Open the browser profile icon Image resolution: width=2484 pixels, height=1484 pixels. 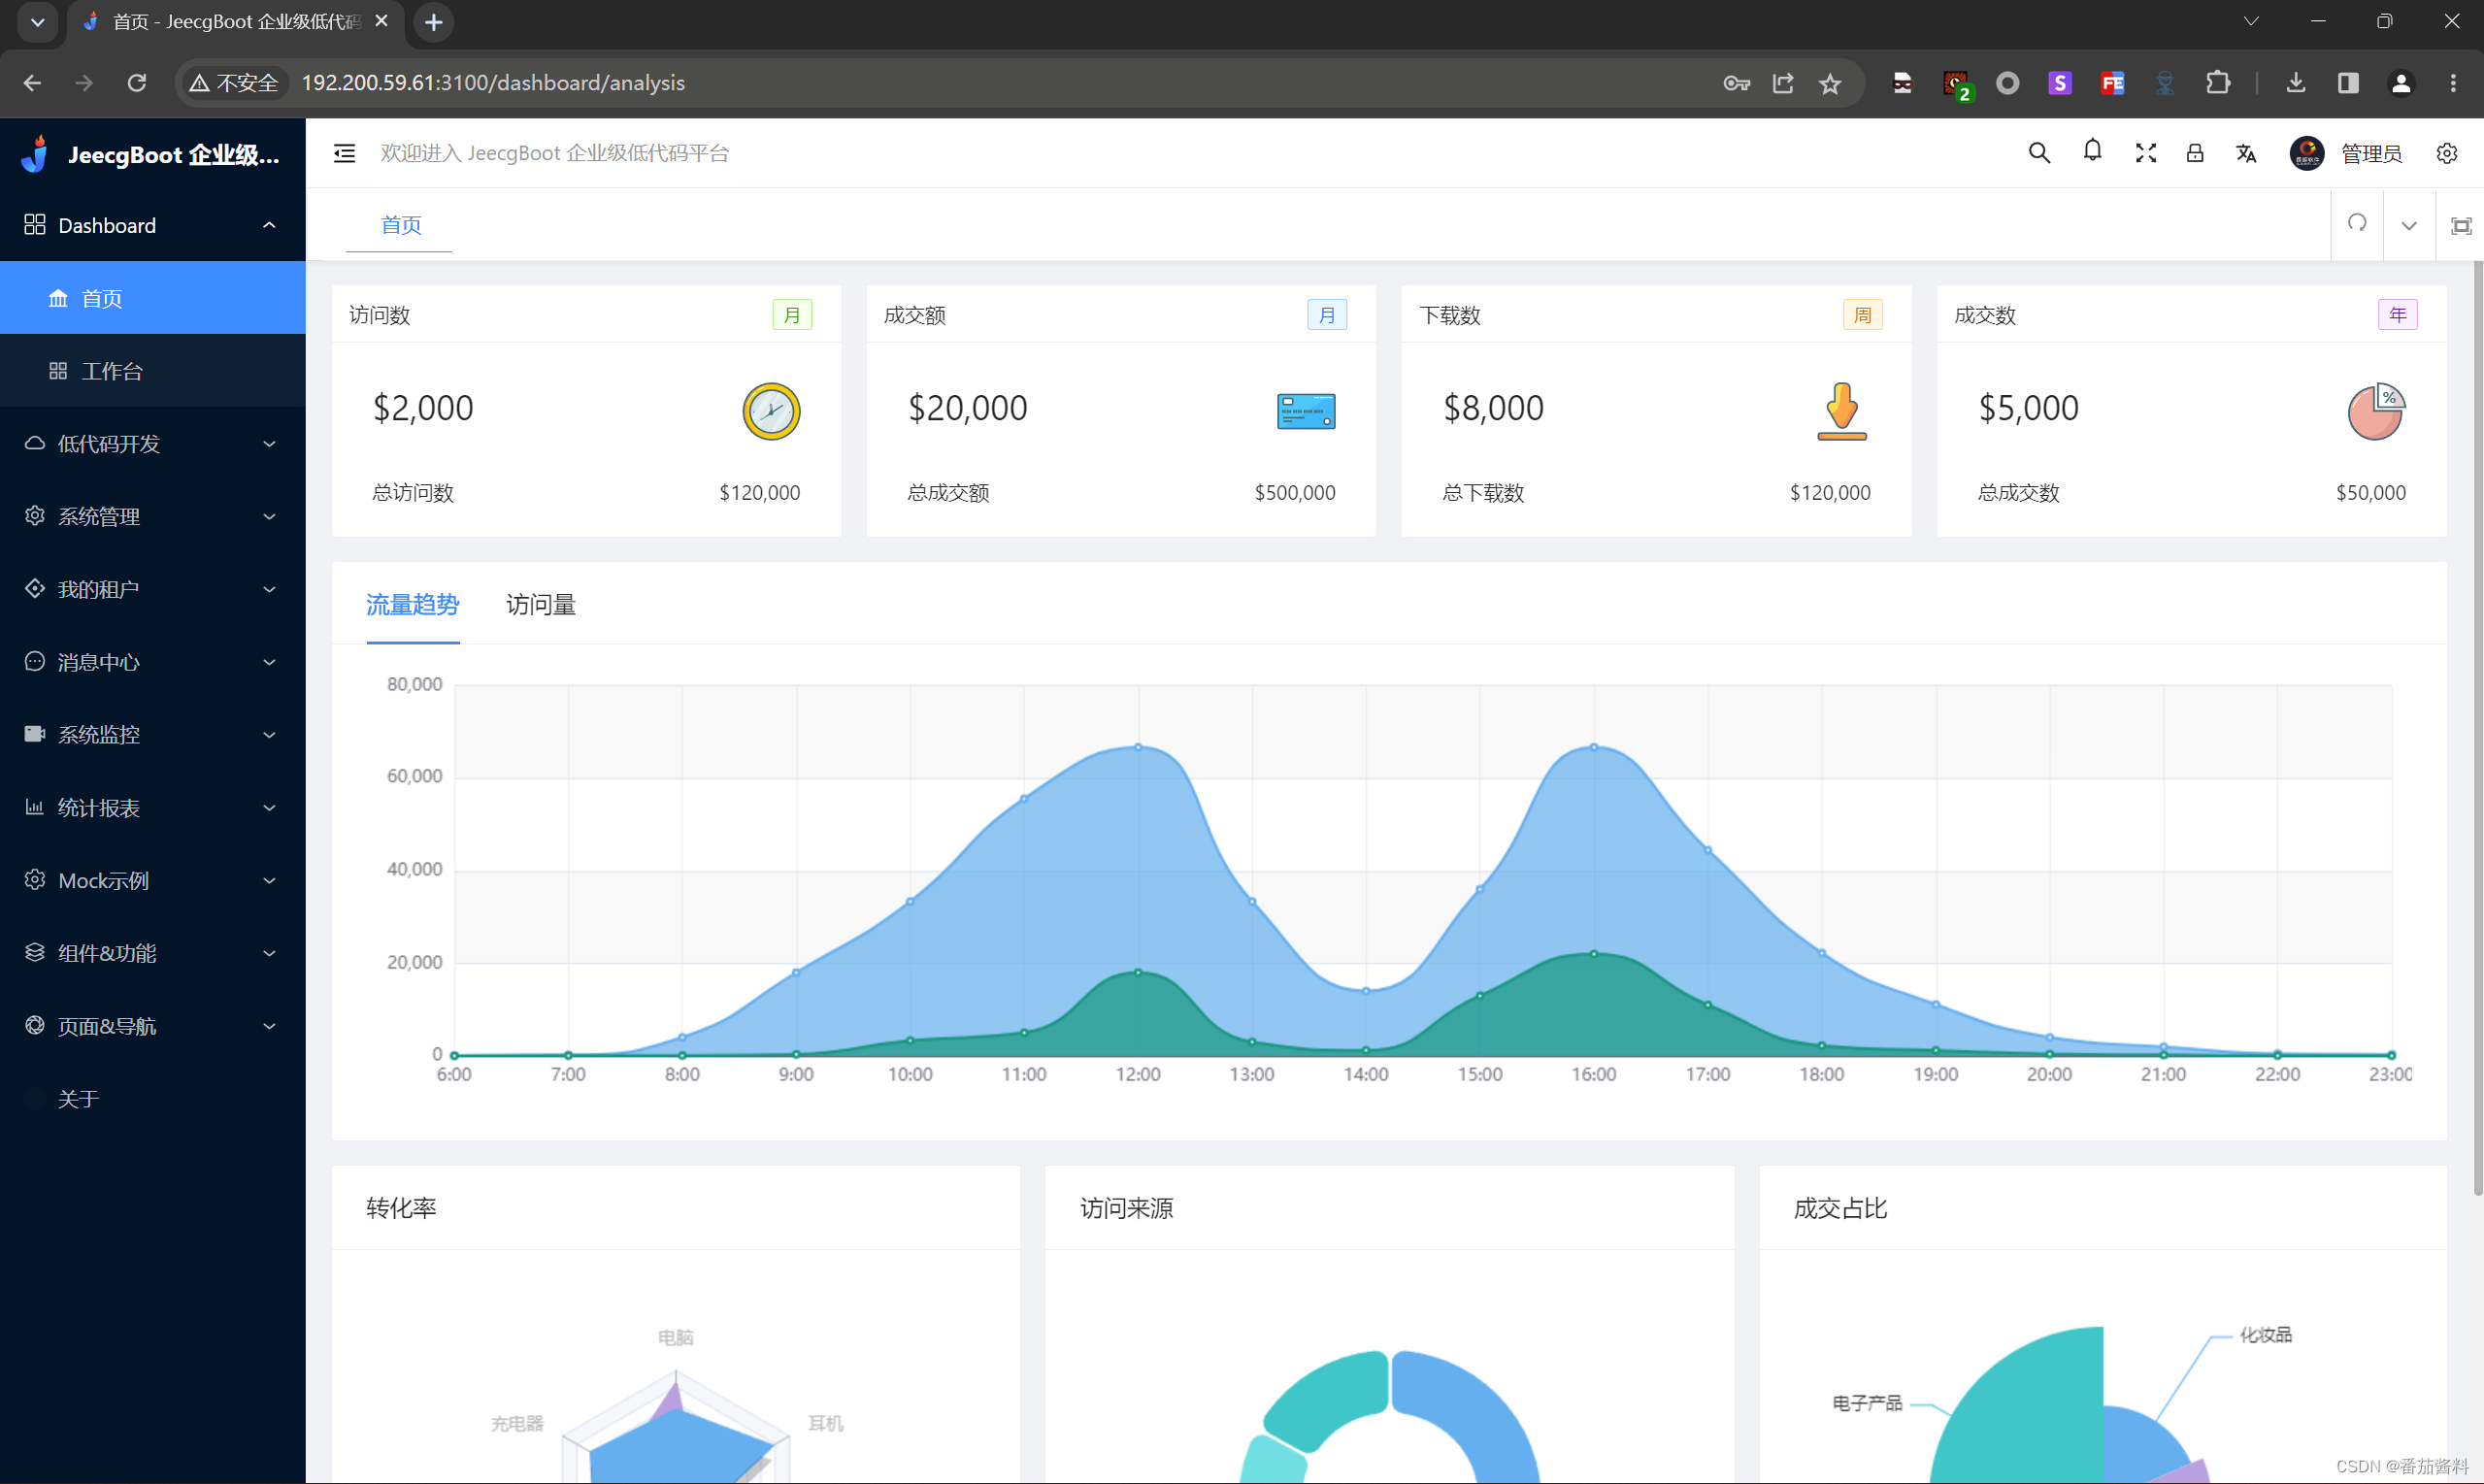(x=2400, y=83)
